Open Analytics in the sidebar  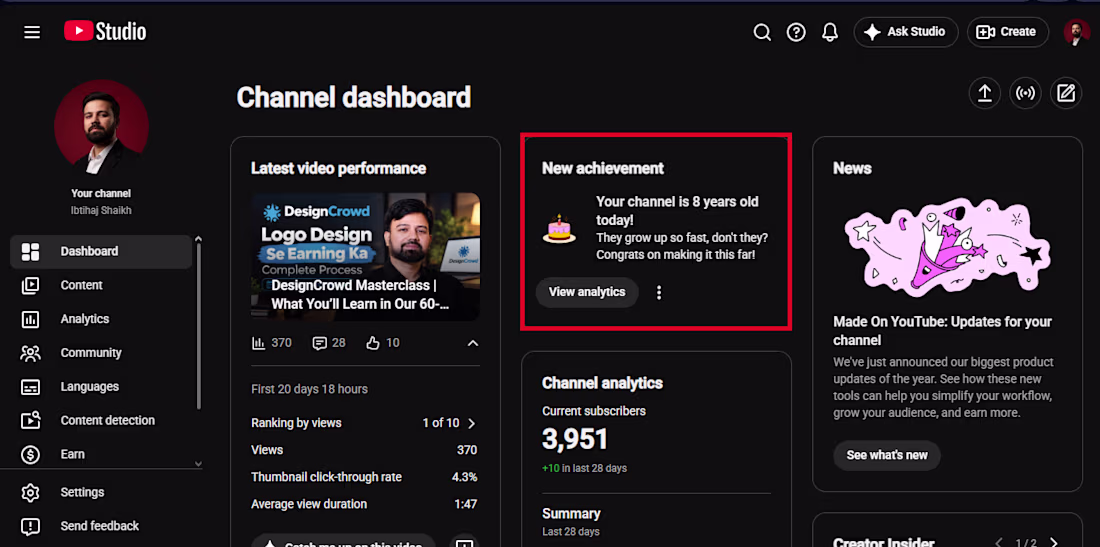(101, 319)
